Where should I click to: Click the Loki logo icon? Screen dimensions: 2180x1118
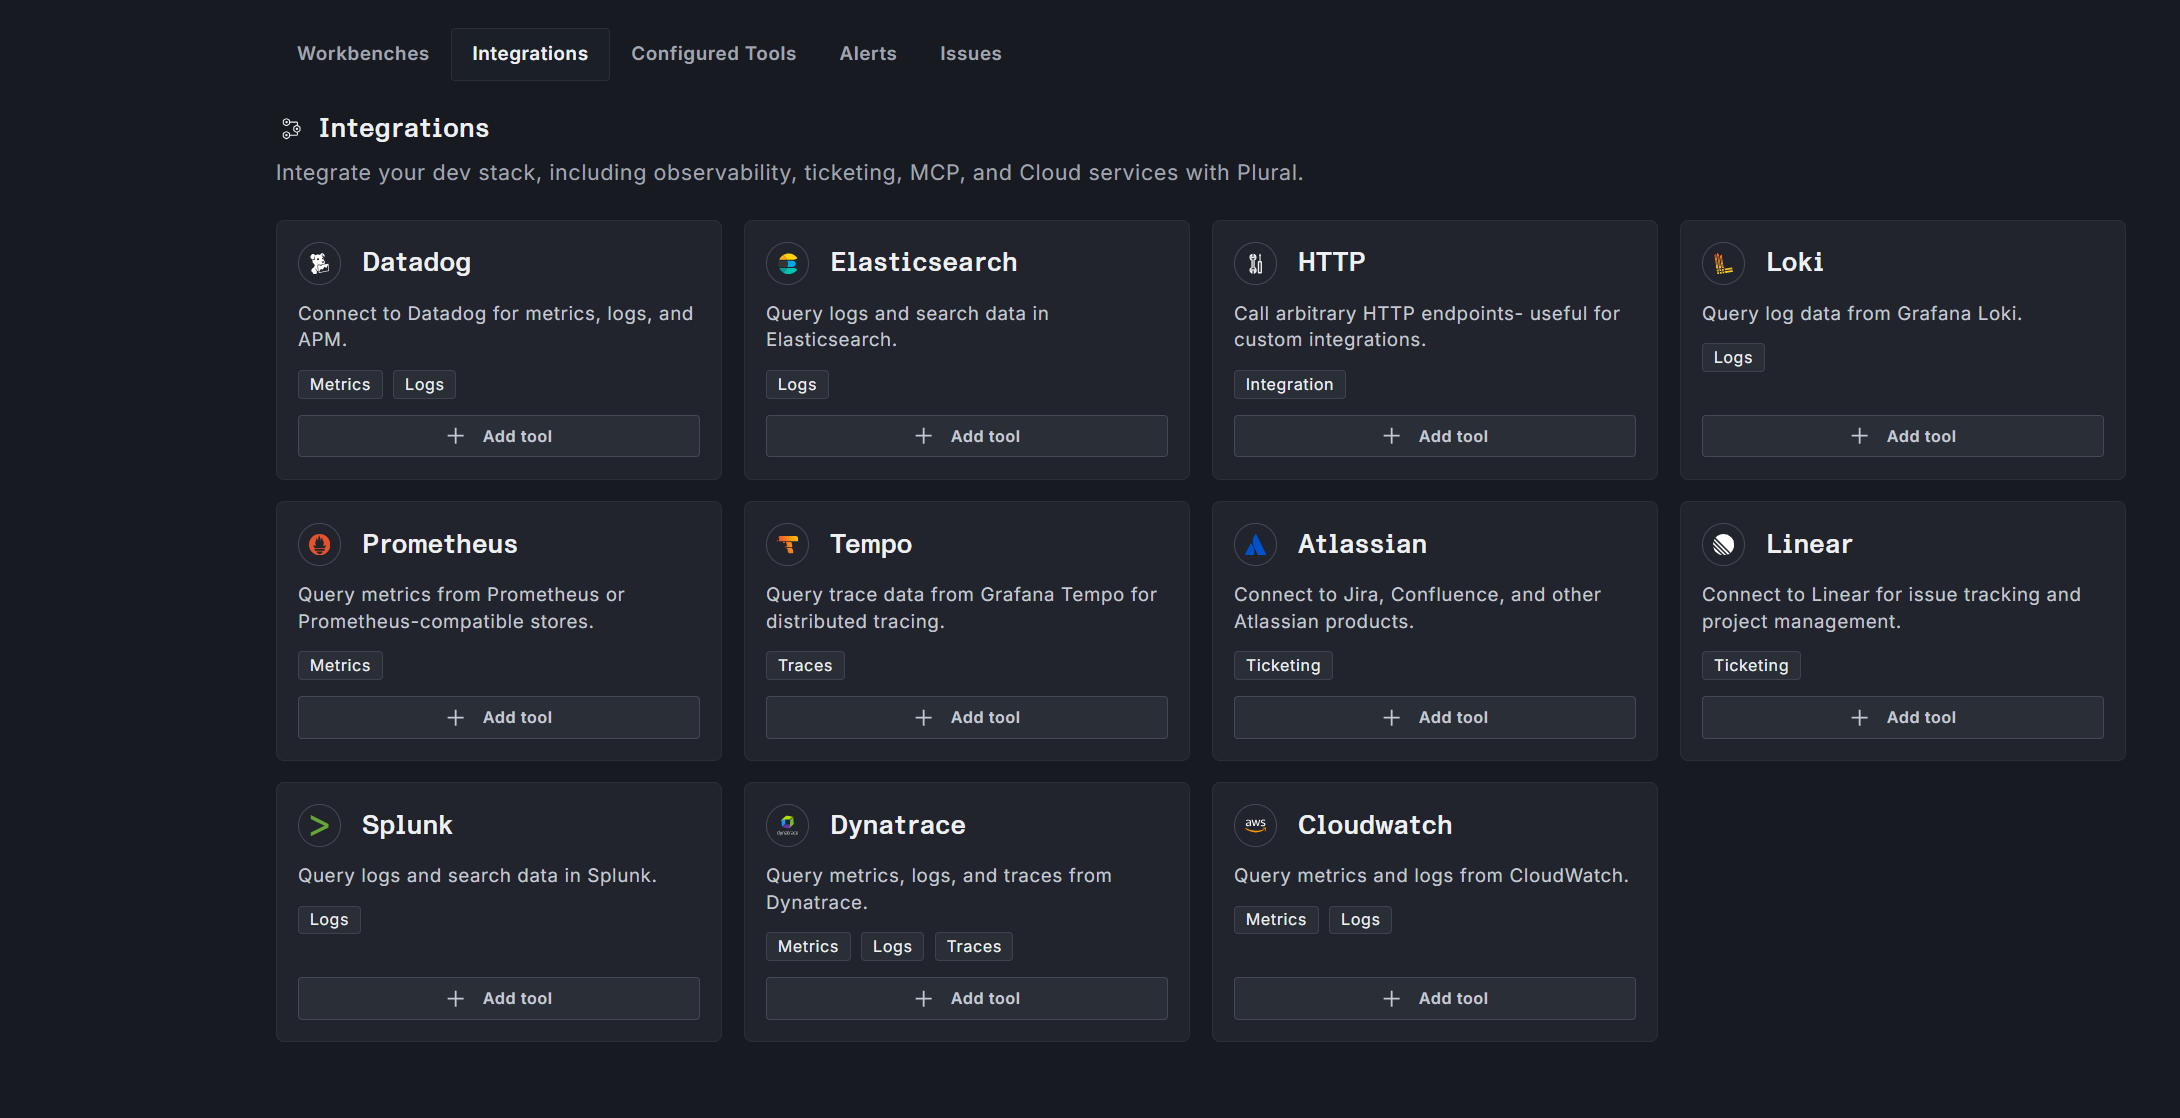pos(1724,263)
